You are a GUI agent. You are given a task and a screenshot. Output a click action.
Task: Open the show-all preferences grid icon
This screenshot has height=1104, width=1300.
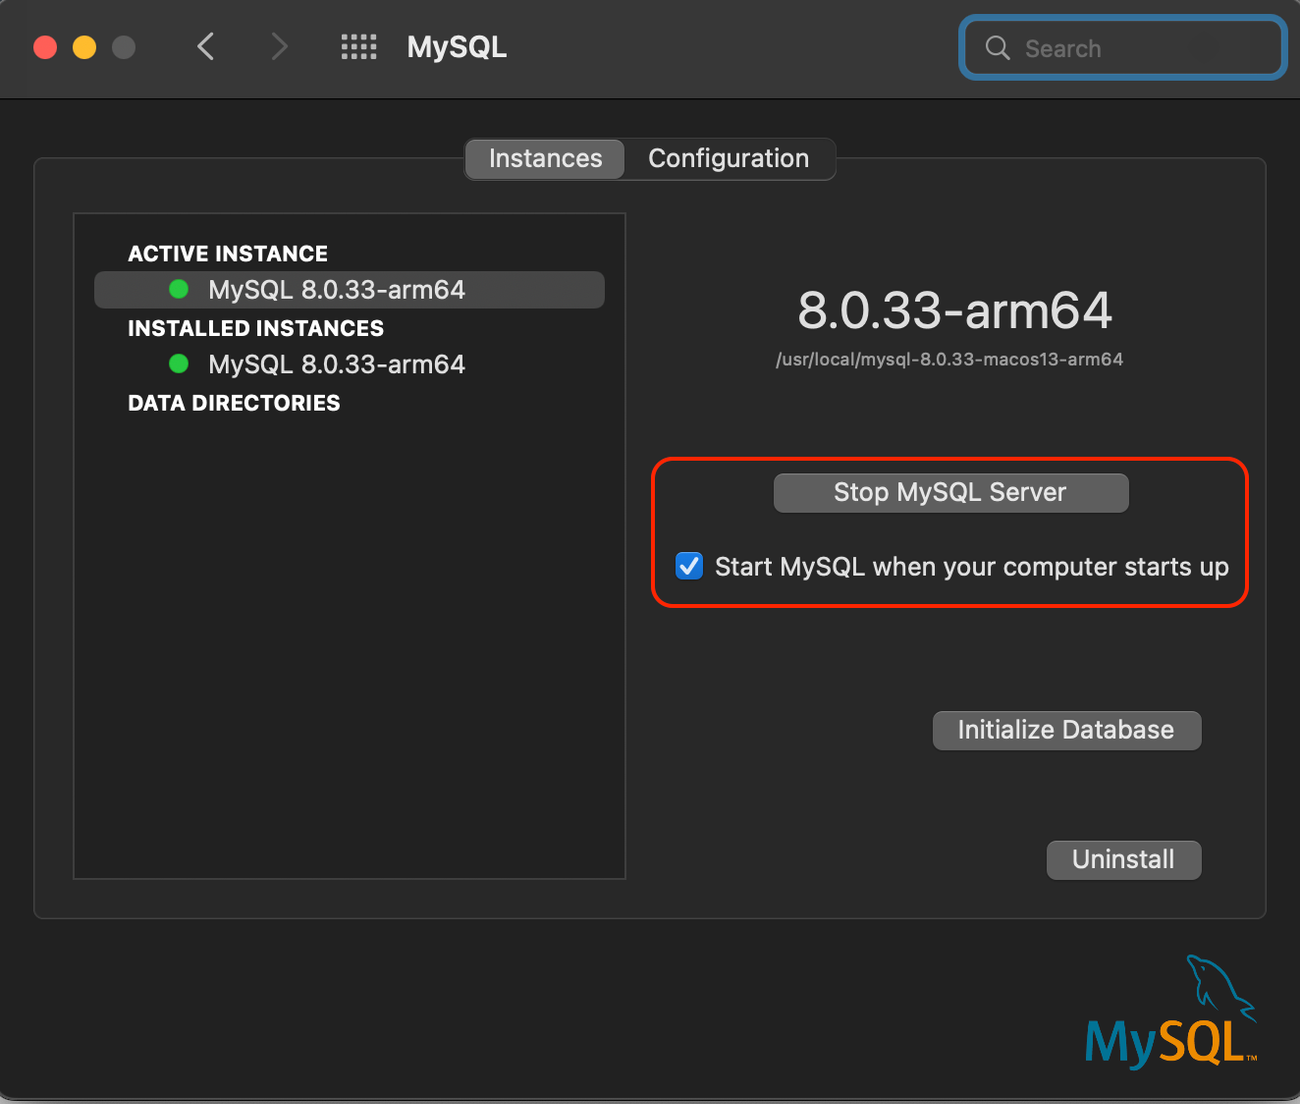[x=358, y=47]
